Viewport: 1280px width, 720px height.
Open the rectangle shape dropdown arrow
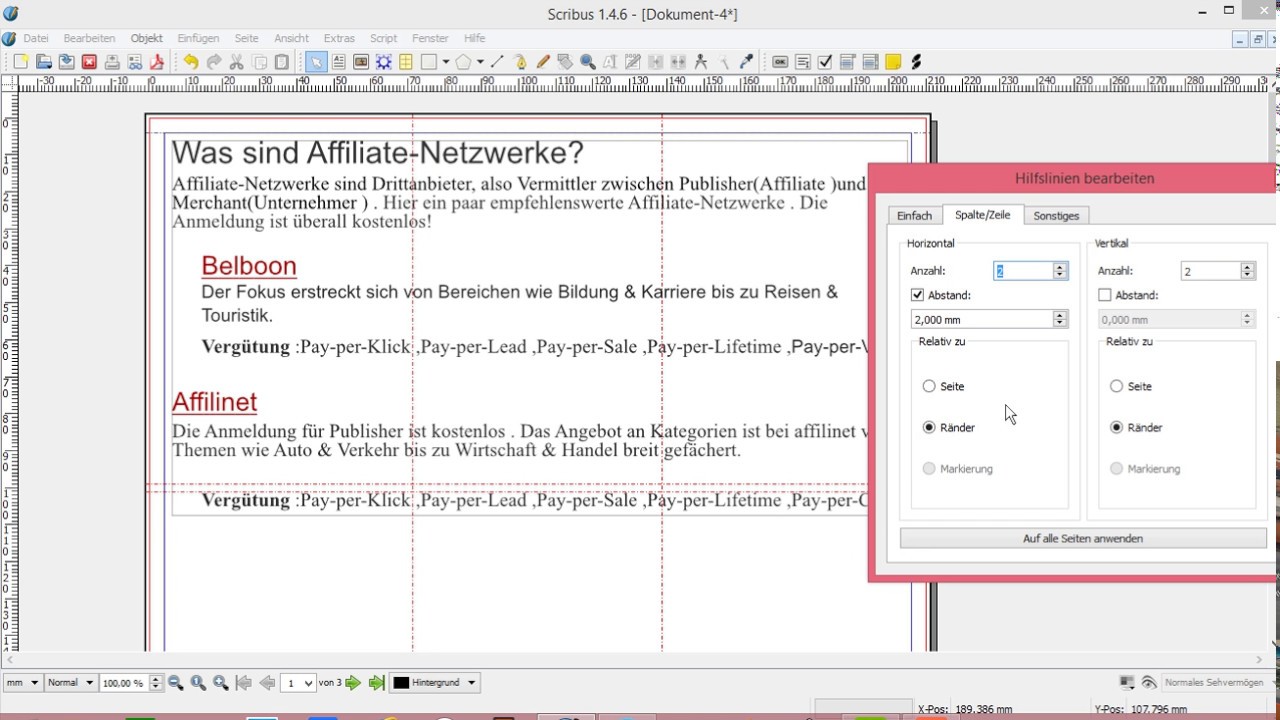[445, 62]
